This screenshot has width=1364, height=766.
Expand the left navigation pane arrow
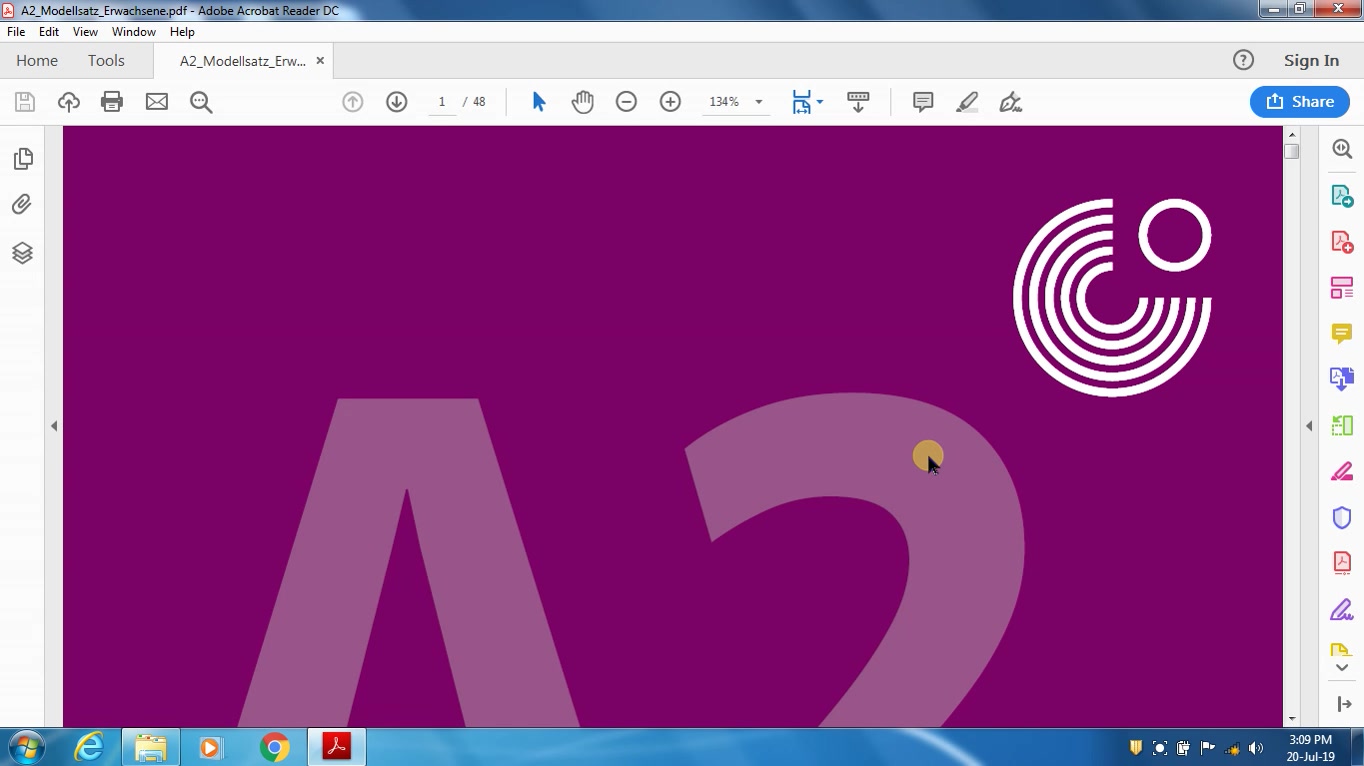pyautogui.click(x=54, y=426)
